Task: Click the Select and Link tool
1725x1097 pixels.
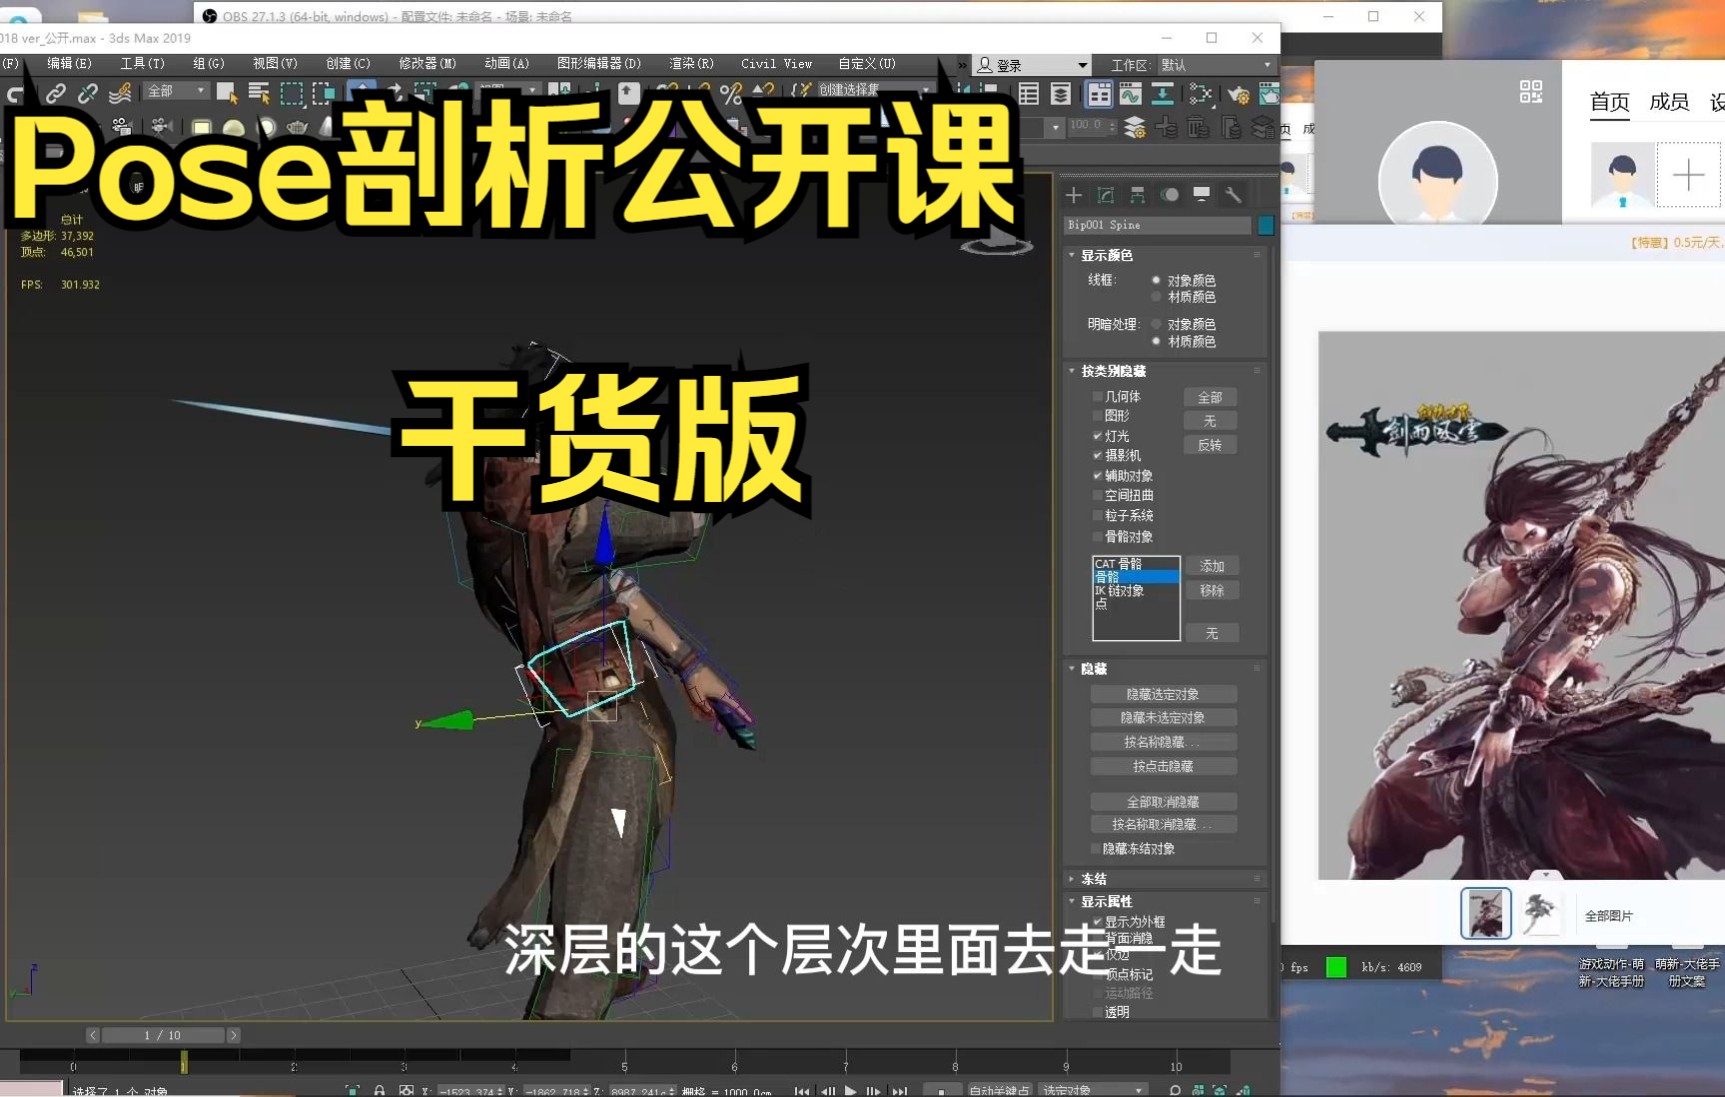Action: click(x=56, y=93)
